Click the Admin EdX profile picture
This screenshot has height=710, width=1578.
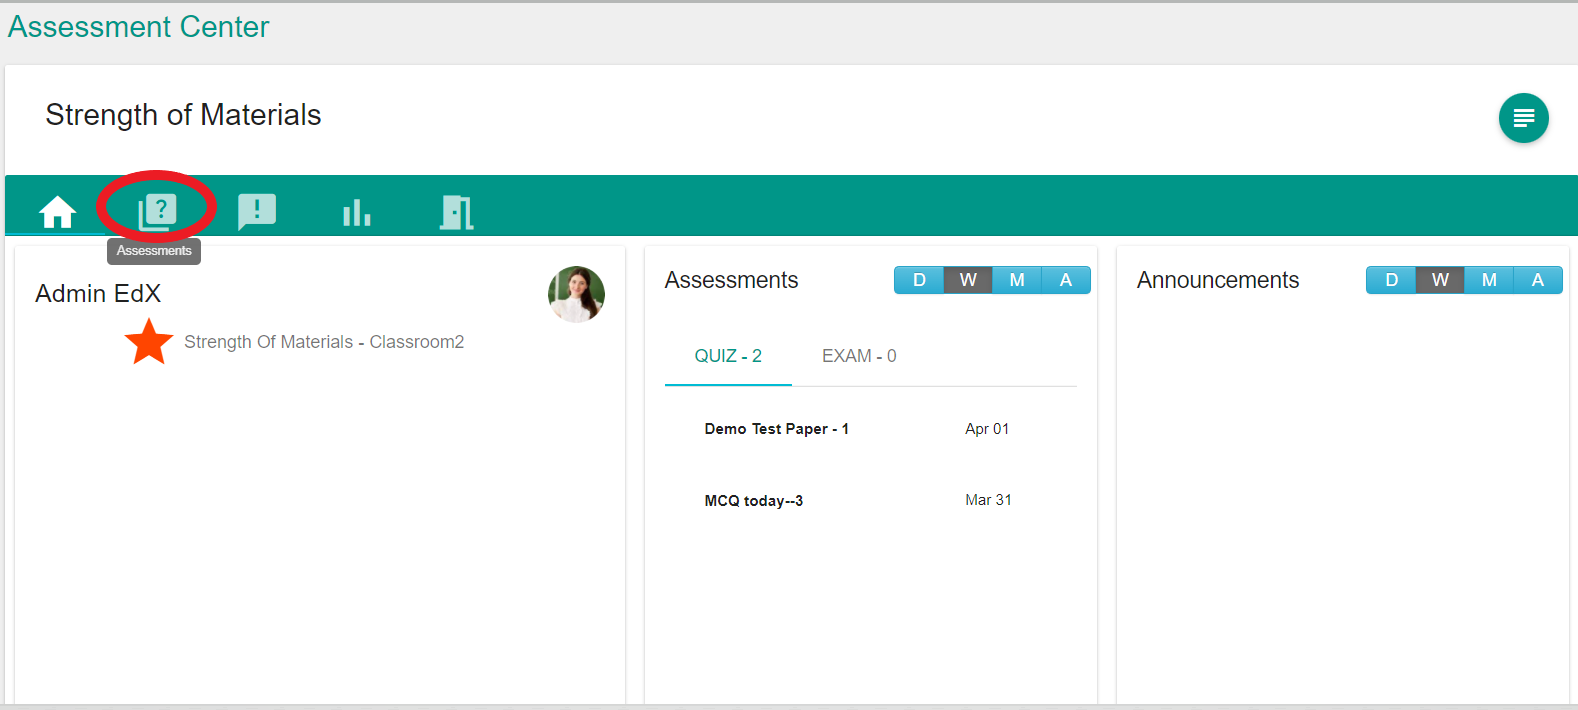pyautogui.click(x=576, y=294)
